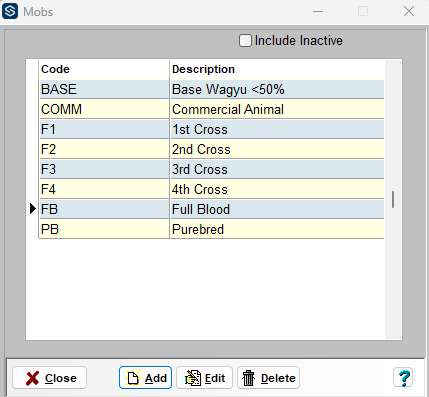Select the BASE code row
The width and height of the screenshot is (429, 397).
[212, 89]
